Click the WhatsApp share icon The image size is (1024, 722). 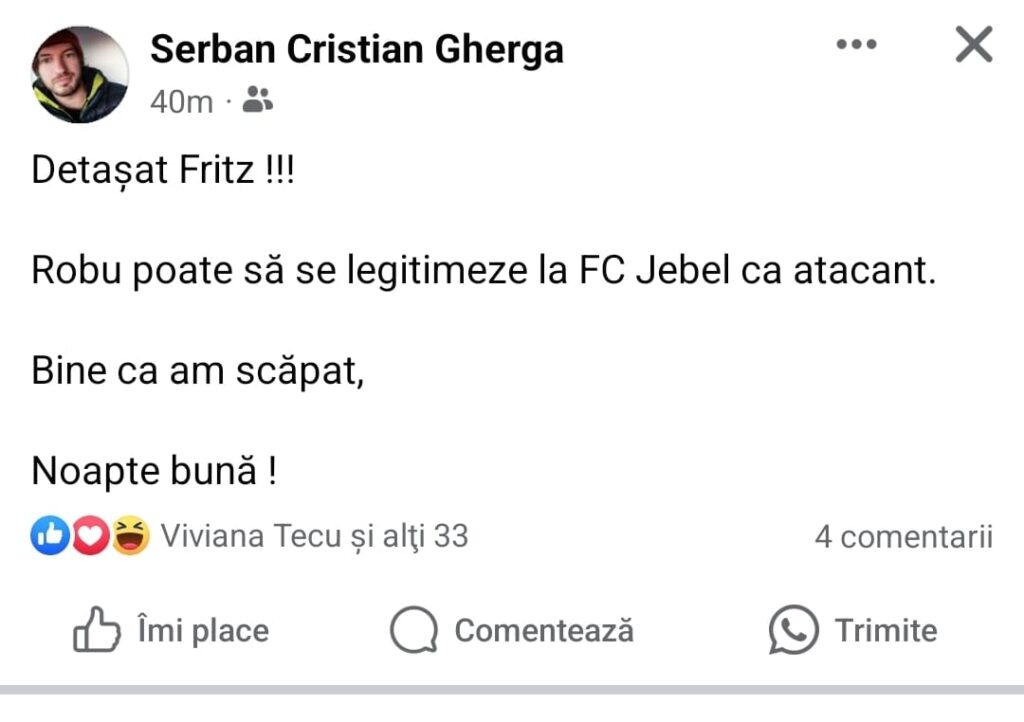pos(793,631)
